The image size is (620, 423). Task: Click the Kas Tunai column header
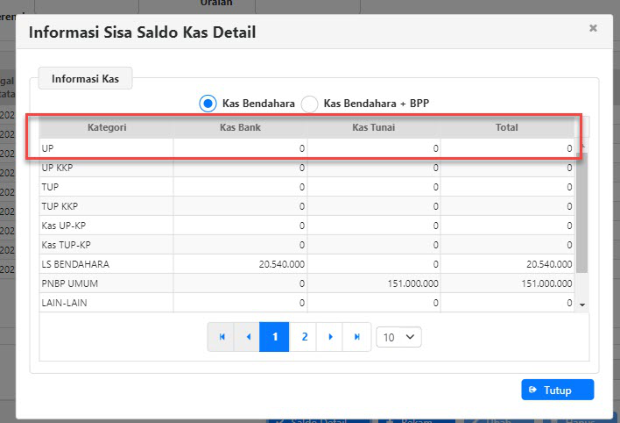tap(374, 128)
